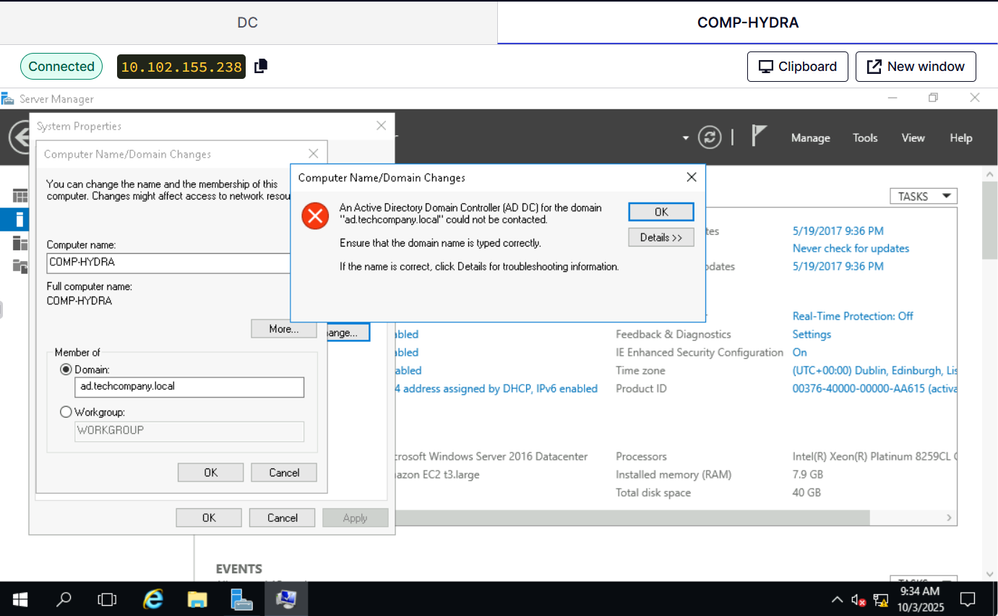
Task: Click the Server Manager refresh icon
Action: (x=709, y=137)
